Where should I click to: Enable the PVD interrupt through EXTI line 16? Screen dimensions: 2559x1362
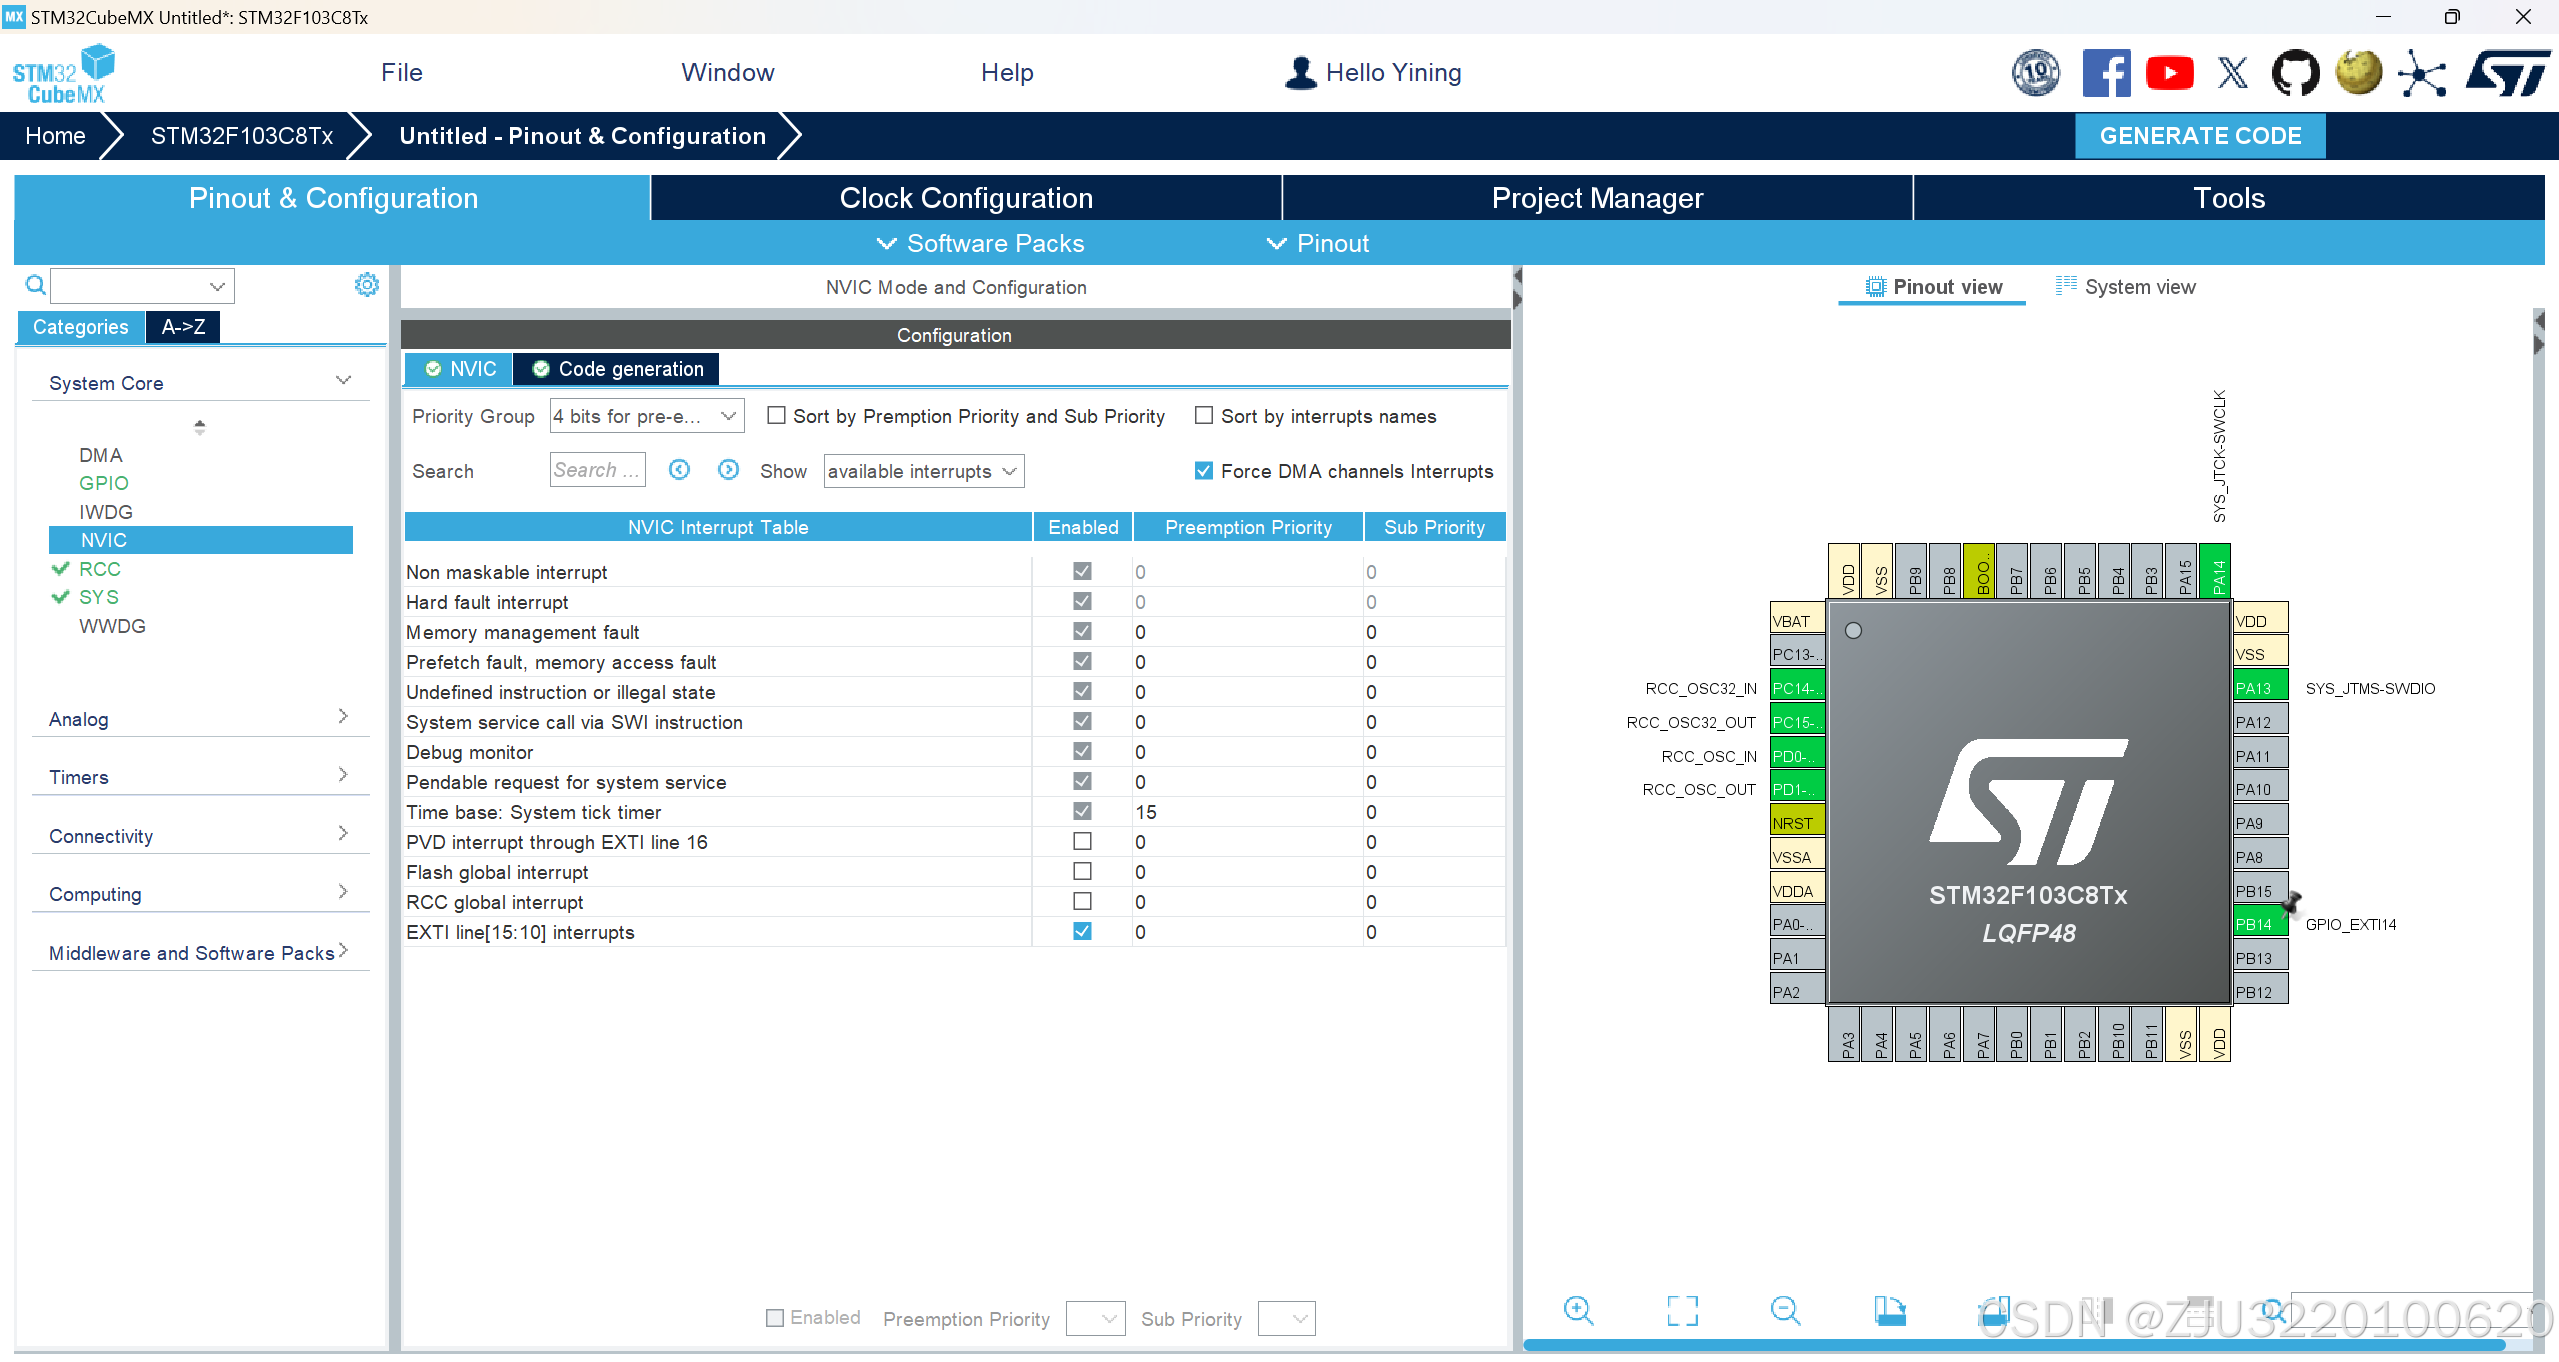pos(1082,842)
